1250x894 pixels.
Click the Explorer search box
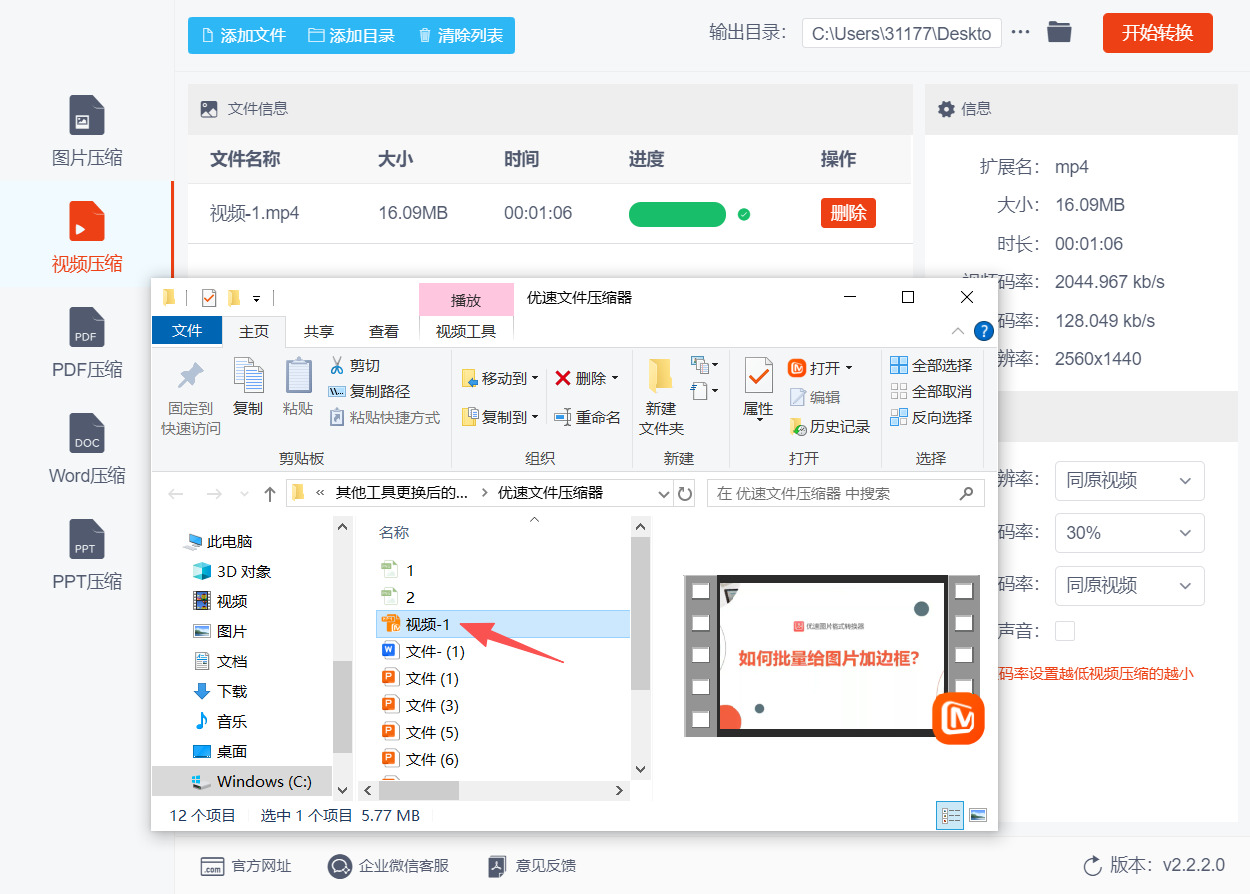(x=845, y=493)
